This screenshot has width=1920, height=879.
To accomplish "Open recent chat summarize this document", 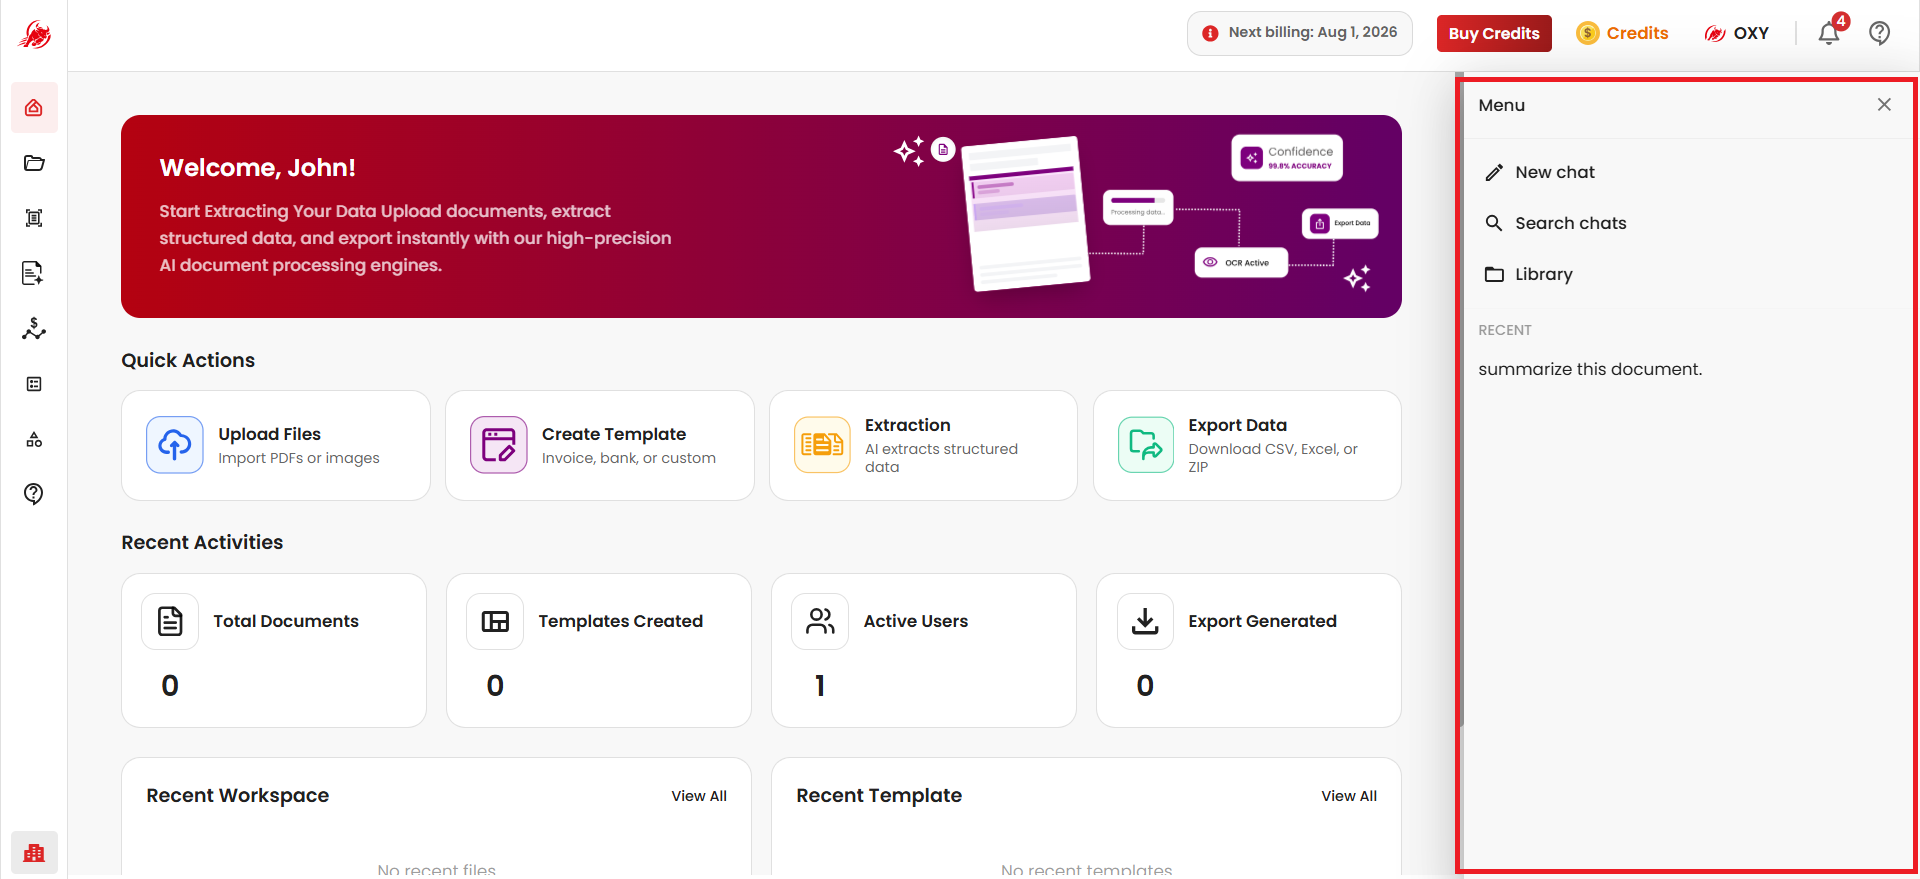I will tap(1590, 369).
